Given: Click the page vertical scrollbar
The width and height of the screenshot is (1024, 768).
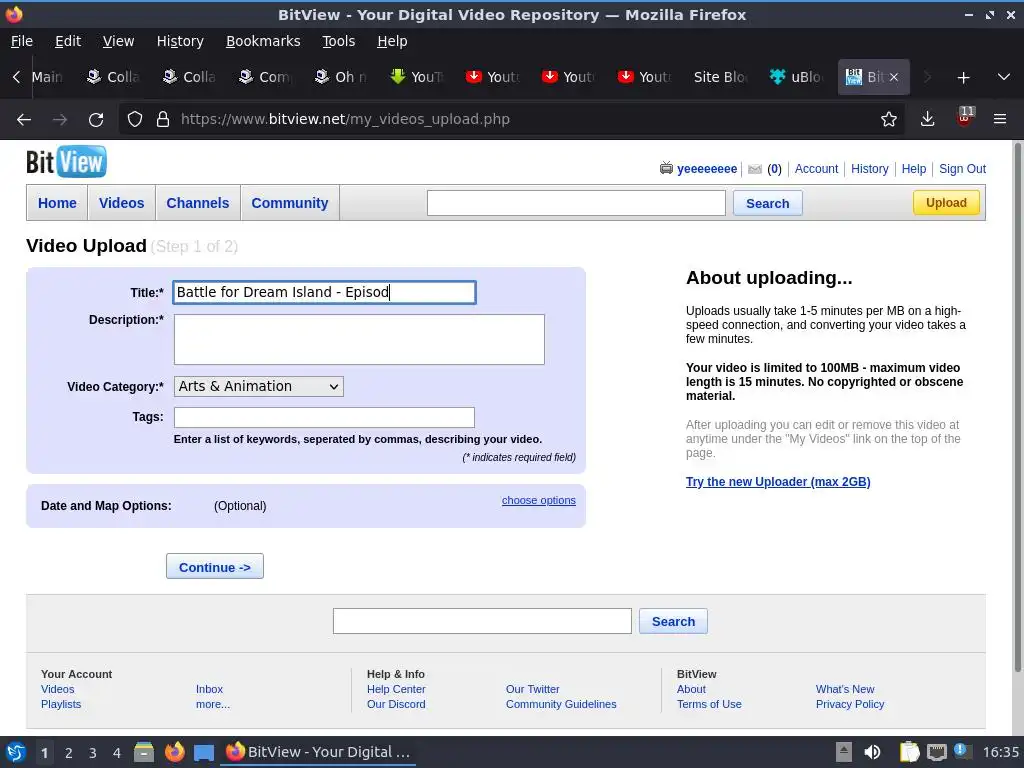Looking at the screenshot, I should point(1017,407).
